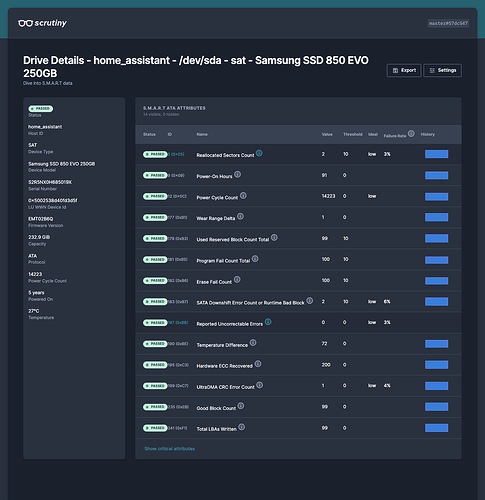
Task: Click the master#57dc547 version badge
Action: tap(448, 23)
